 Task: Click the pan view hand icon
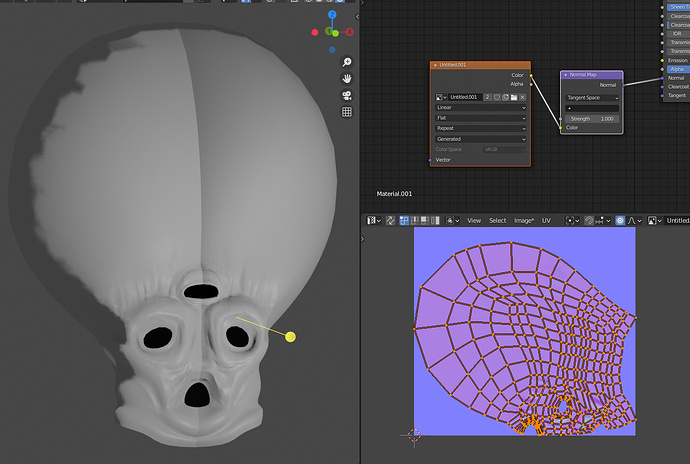coord(347,79)
